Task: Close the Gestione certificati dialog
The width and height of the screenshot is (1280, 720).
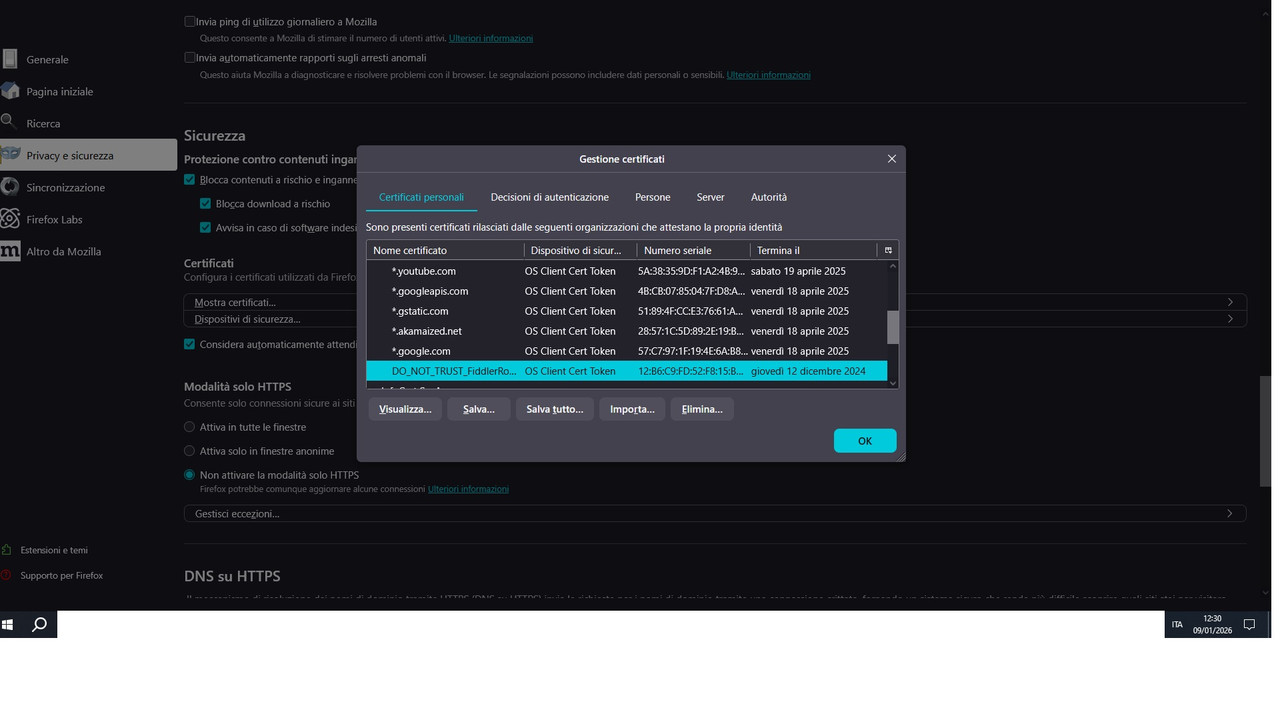Action: (892, 158)
